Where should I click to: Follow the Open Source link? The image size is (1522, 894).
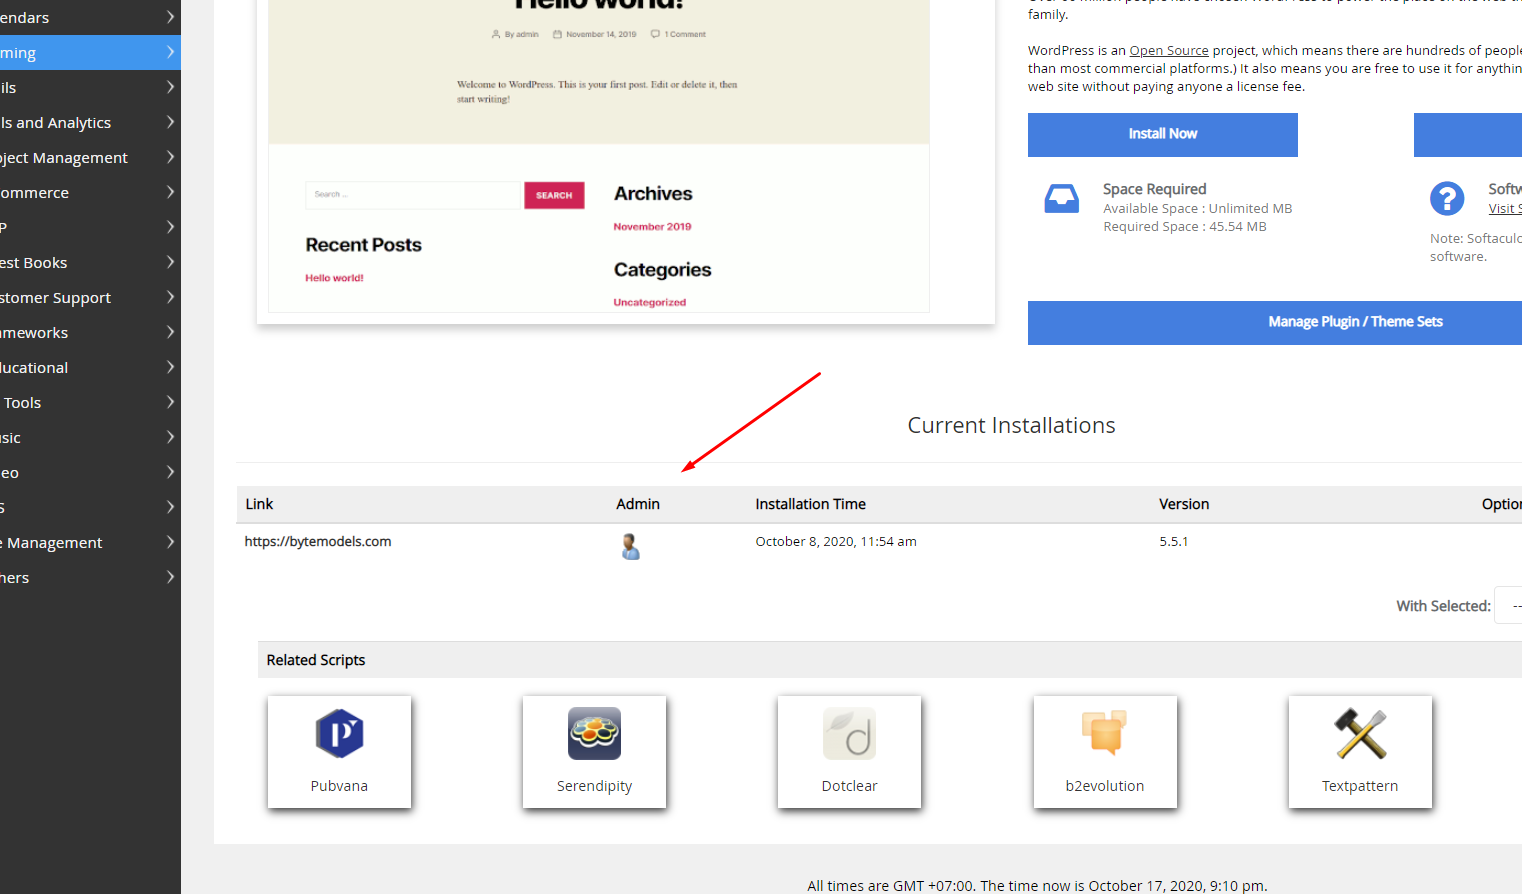coord(1168,51)
